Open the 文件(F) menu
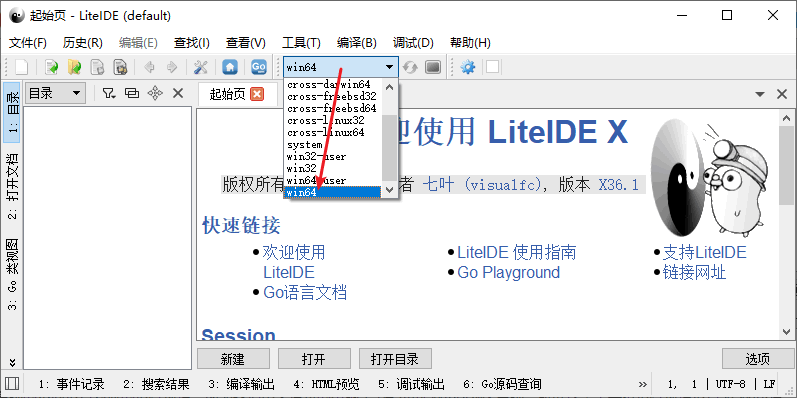This screenshot has height=398, width=797. tap(28, 43)
